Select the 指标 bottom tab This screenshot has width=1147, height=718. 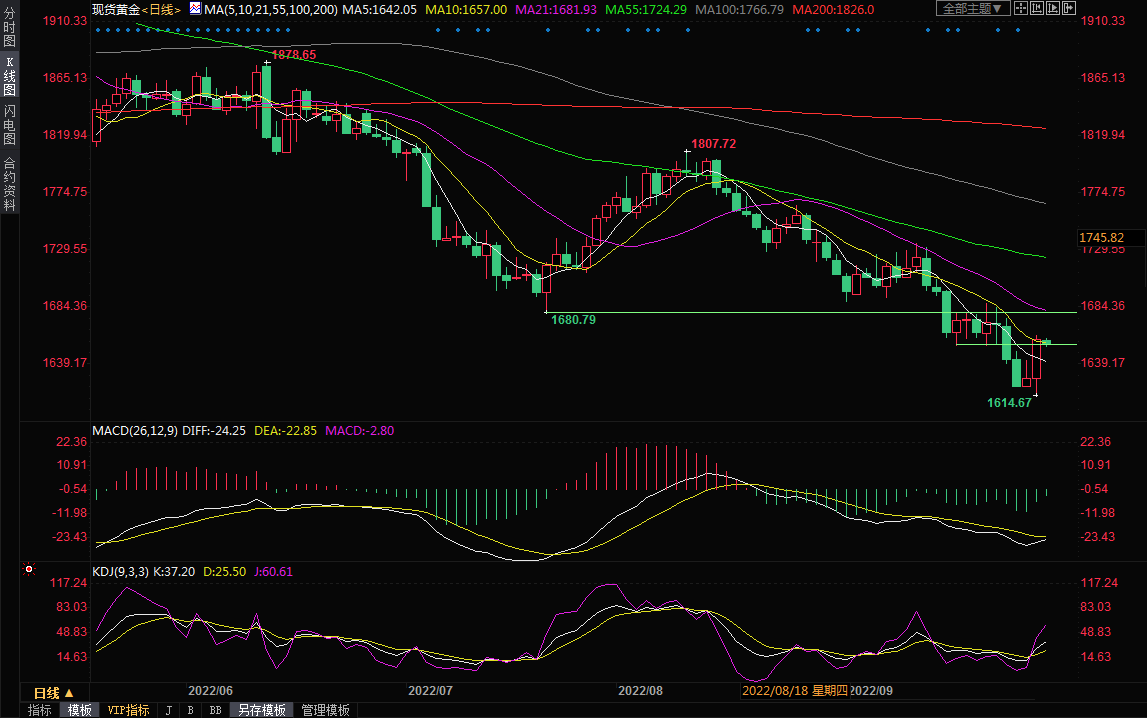(40, 710)
